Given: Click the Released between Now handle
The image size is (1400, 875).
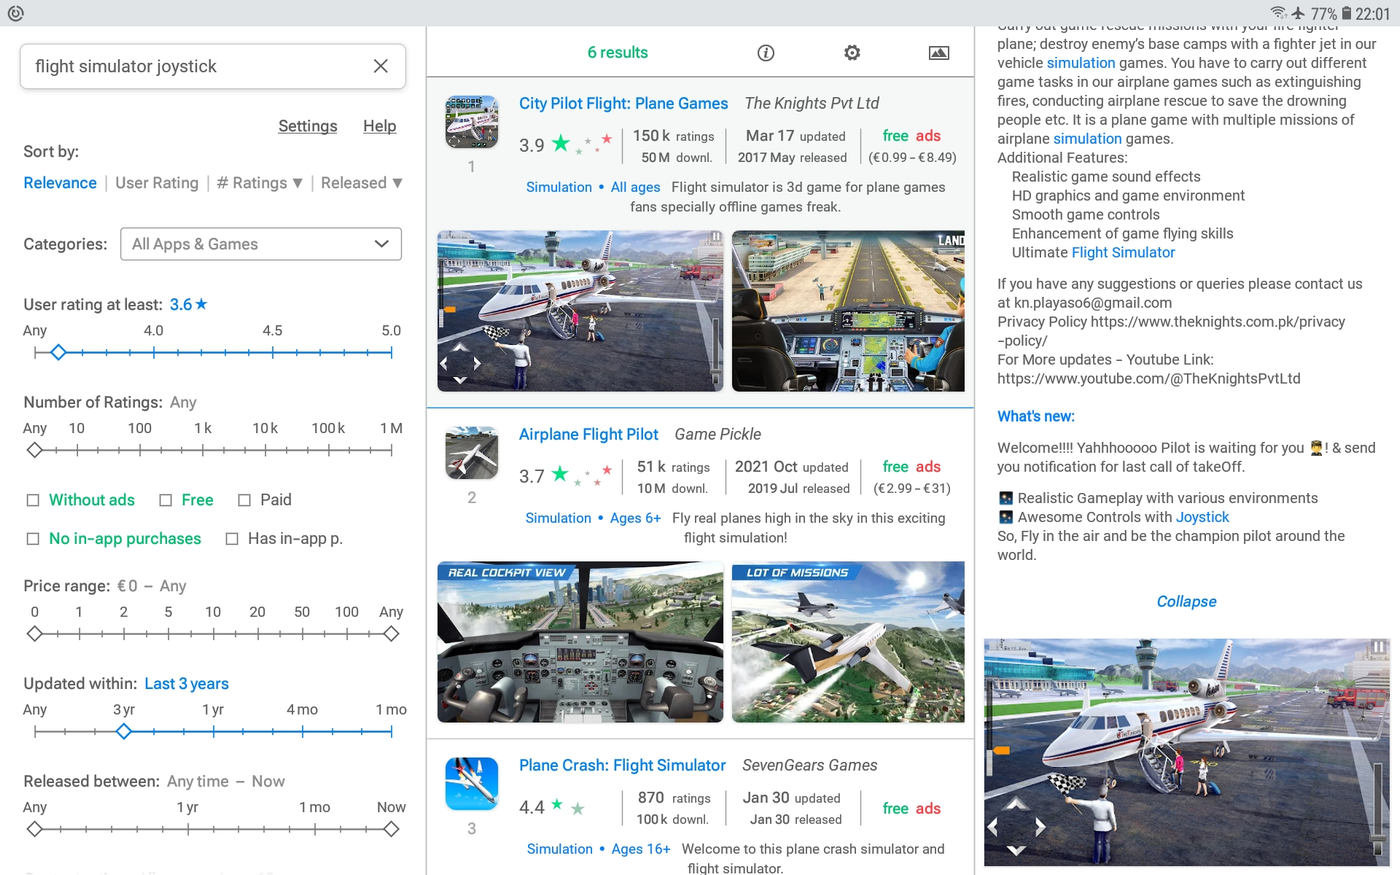Looking at the screenshot, I should click(x=391, y=829).
